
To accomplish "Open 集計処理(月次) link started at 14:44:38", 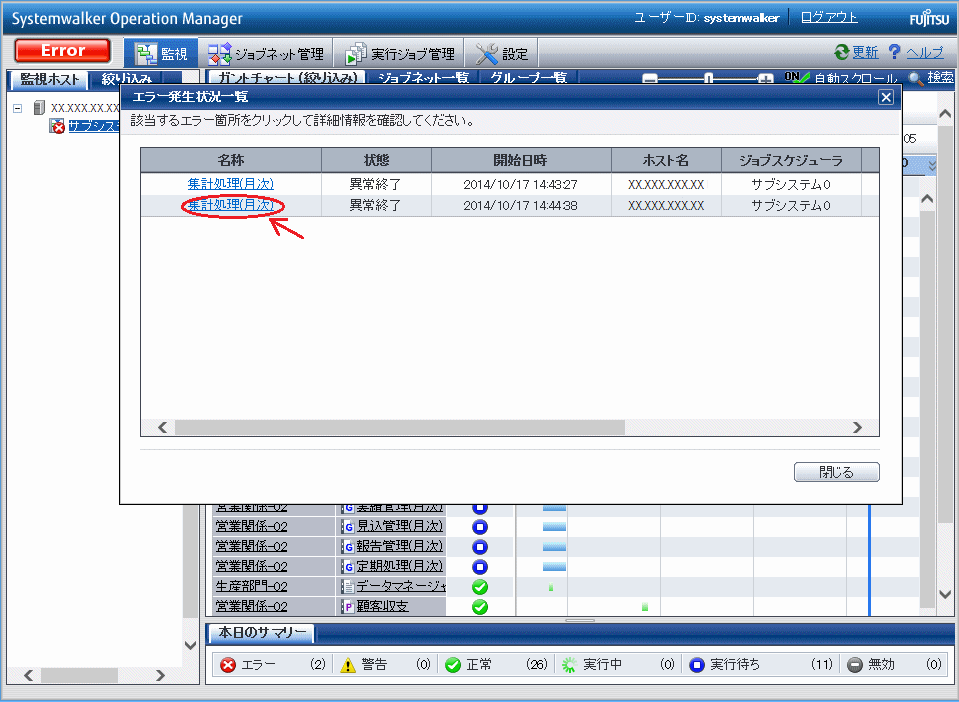I will pos(231,205).
